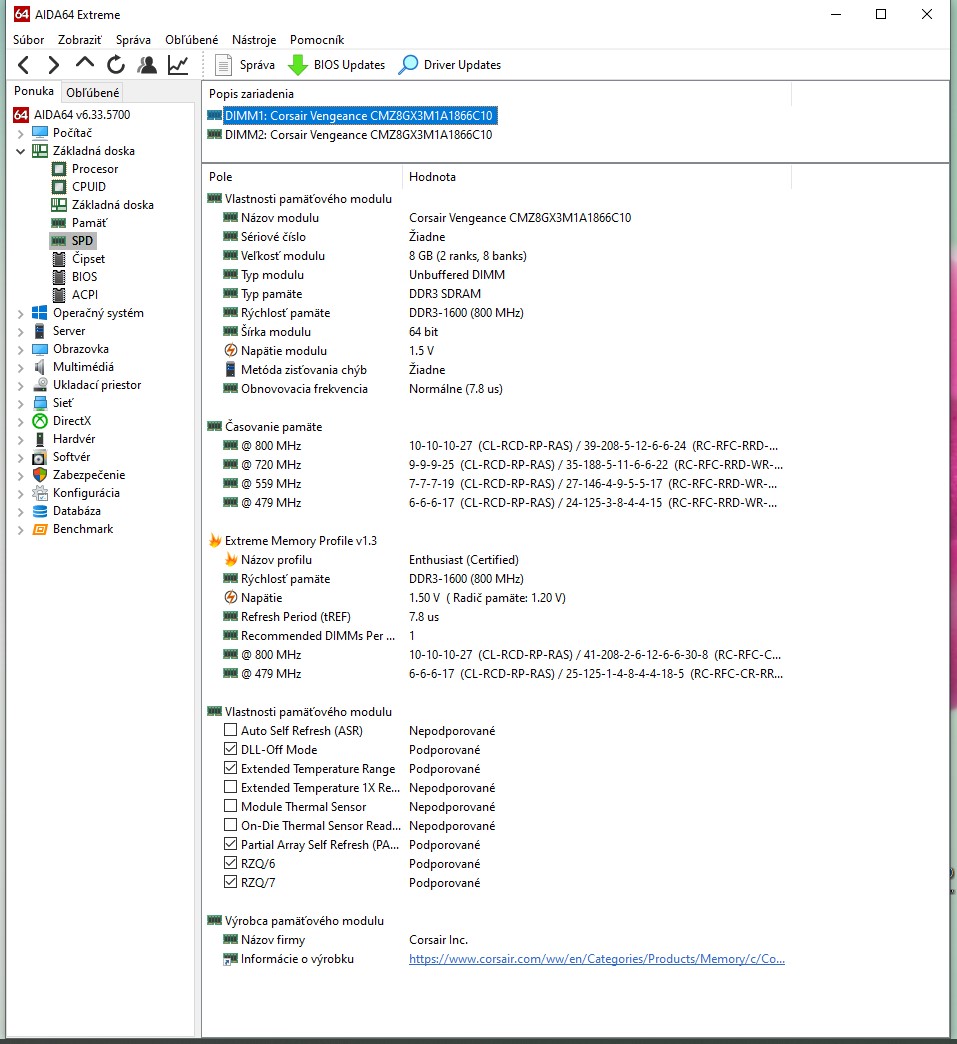The width and height of the screenshot is (957, 1044).
Task: Open the Nástroje menu
Action: (x=254, y=39)
